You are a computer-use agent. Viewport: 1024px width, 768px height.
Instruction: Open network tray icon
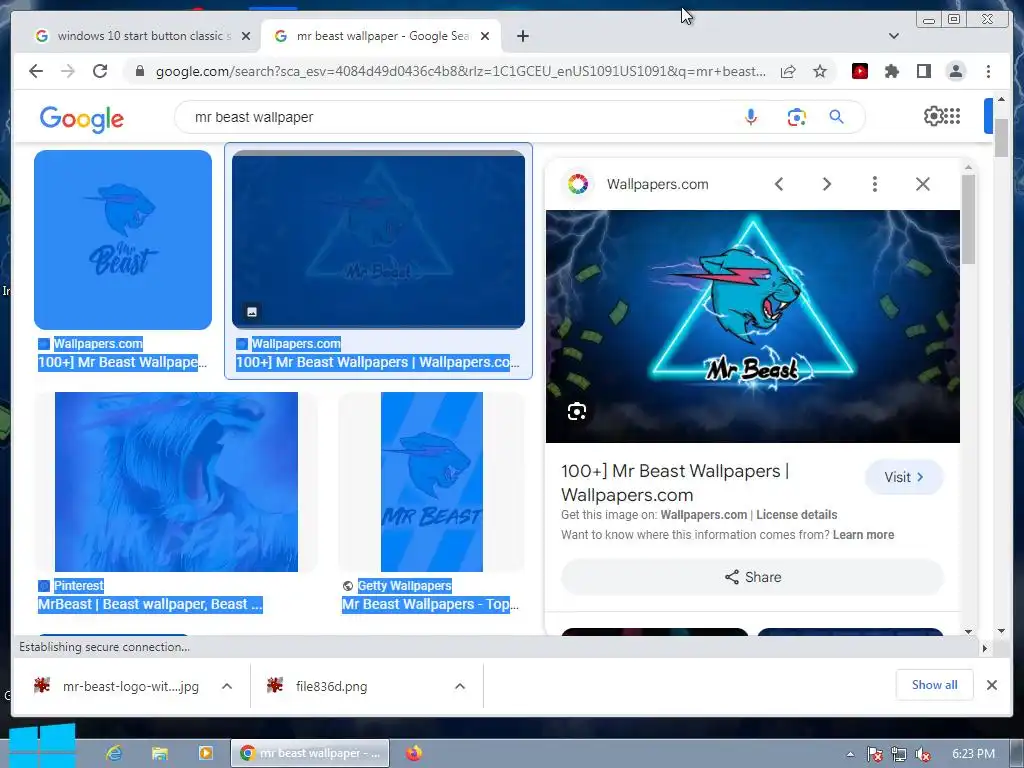899,754
